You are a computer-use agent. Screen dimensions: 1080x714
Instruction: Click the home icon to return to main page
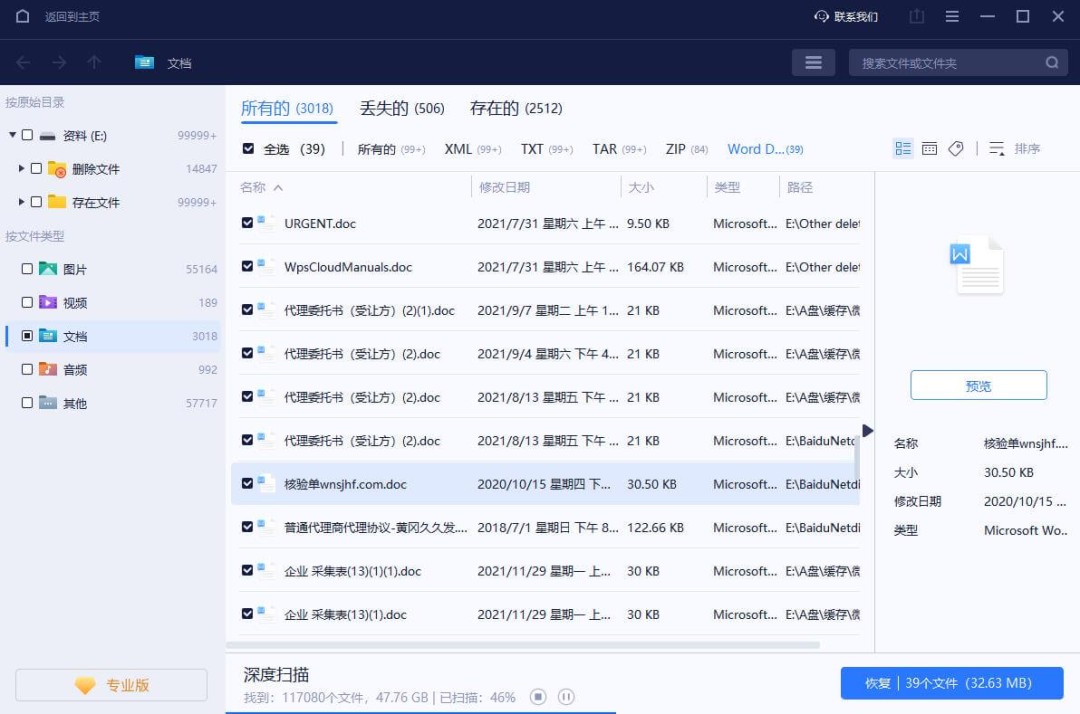click(23, 16)
